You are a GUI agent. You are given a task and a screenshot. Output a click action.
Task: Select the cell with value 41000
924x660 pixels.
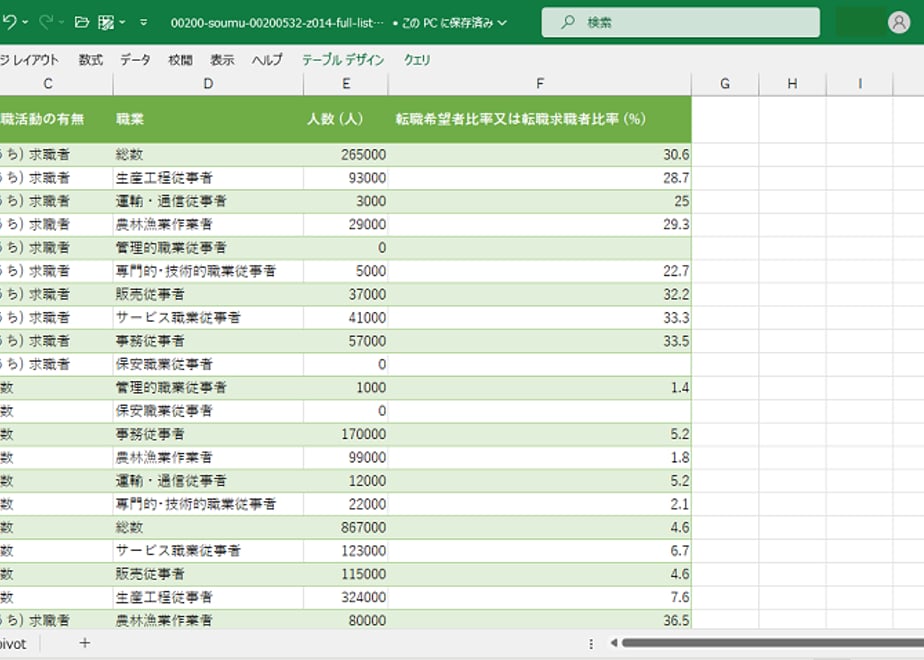coord(346,318)
